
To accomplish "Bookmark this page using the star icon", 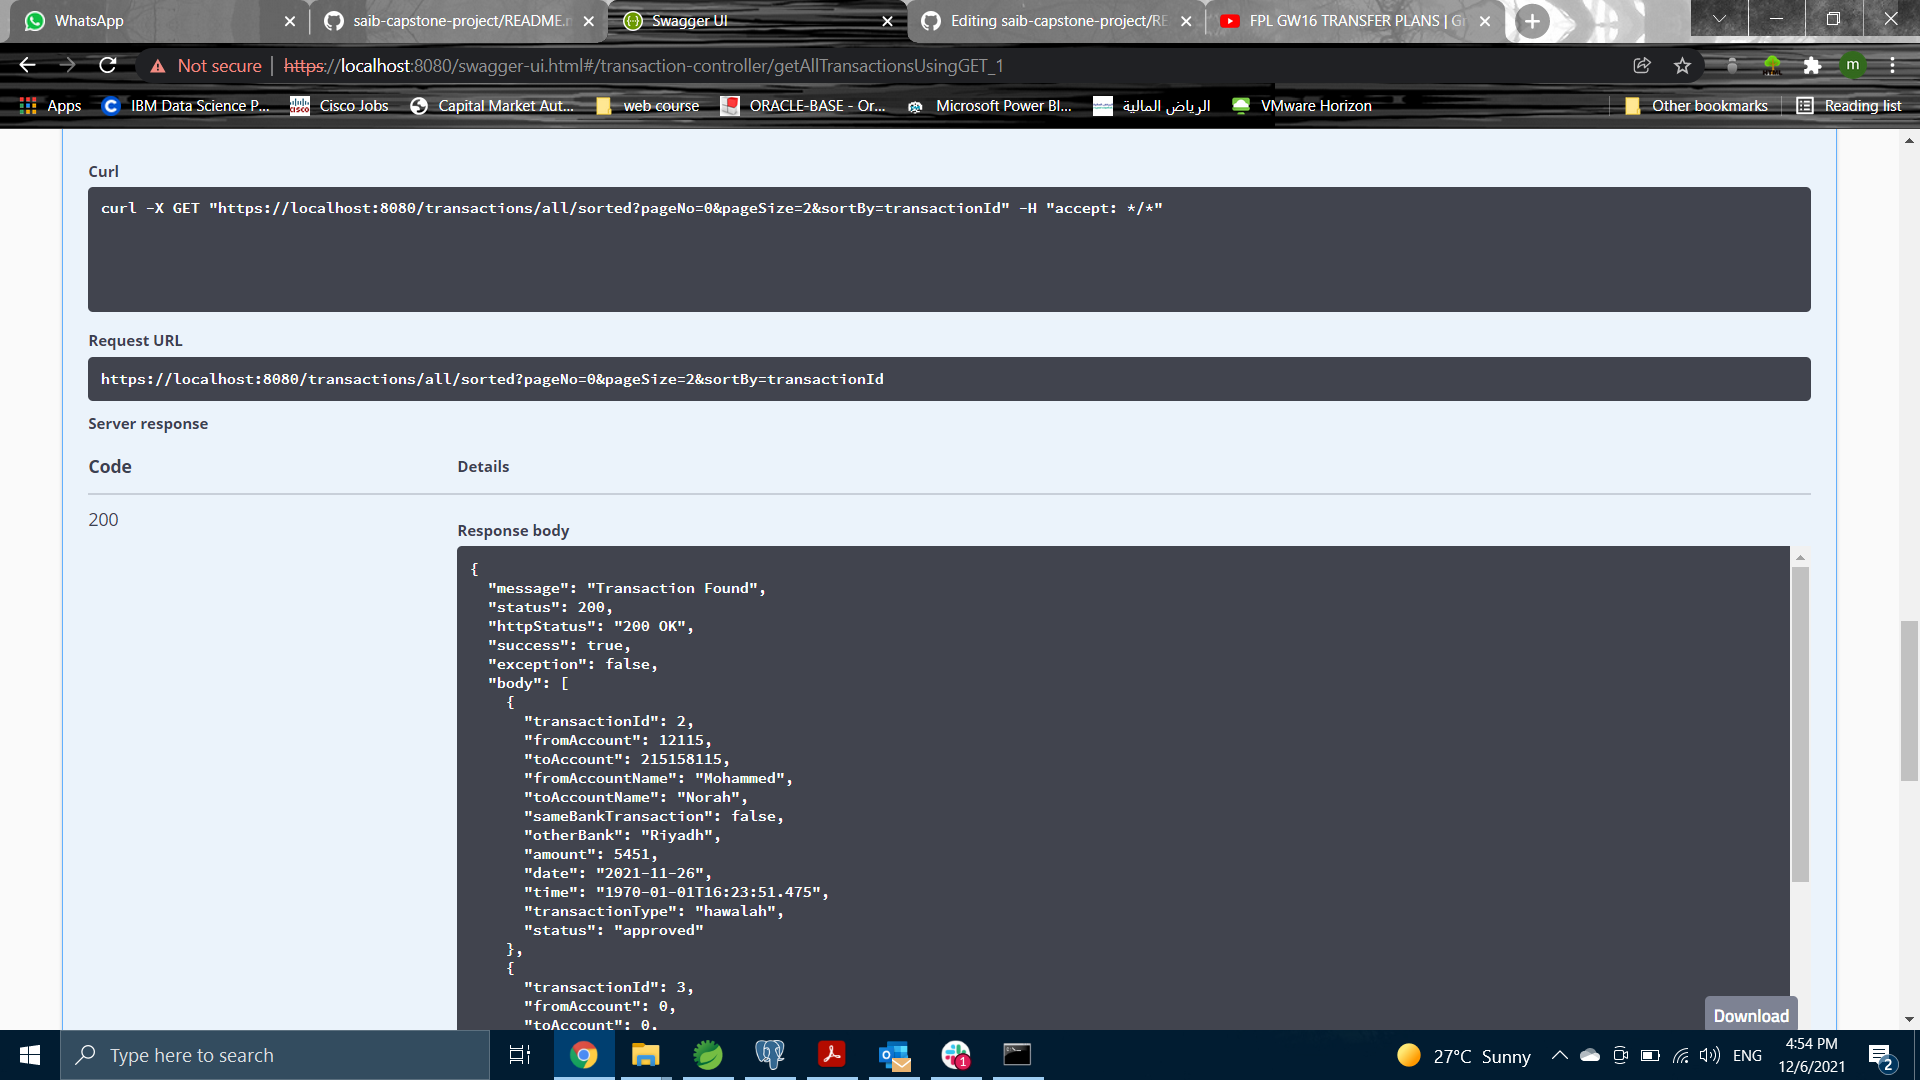I will [1682, 66].
